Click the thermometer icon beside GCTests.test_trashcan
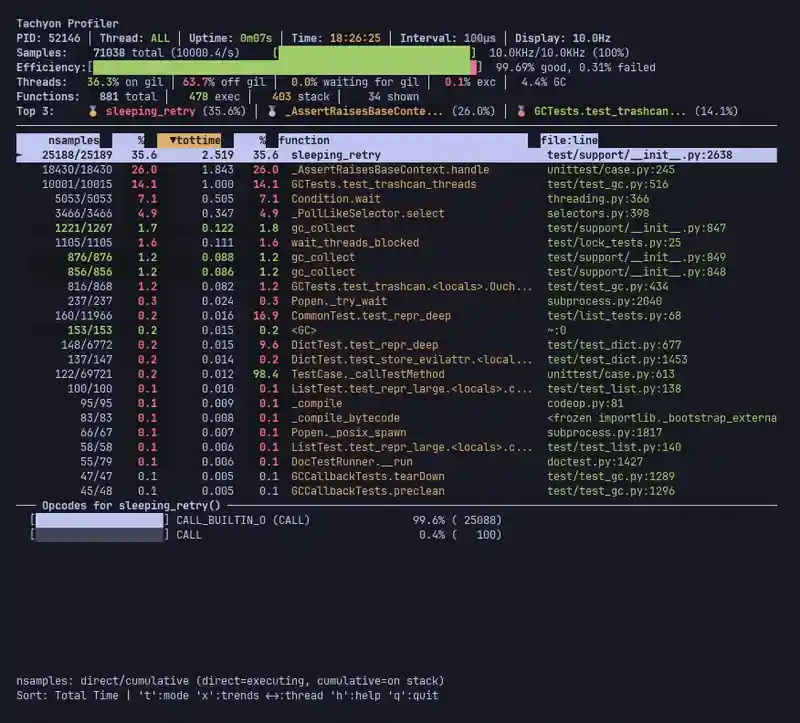 [x=519, y=111]
